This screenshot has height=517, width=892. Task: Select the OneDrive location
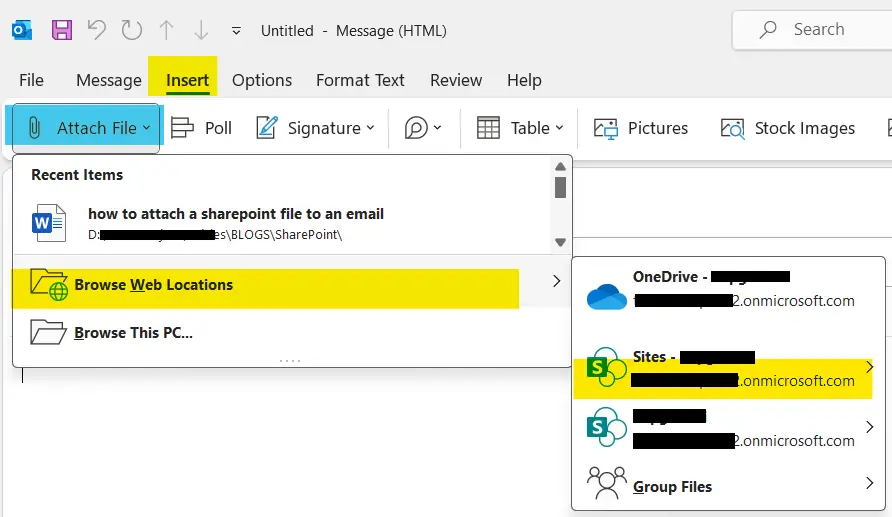coord(728,289)
